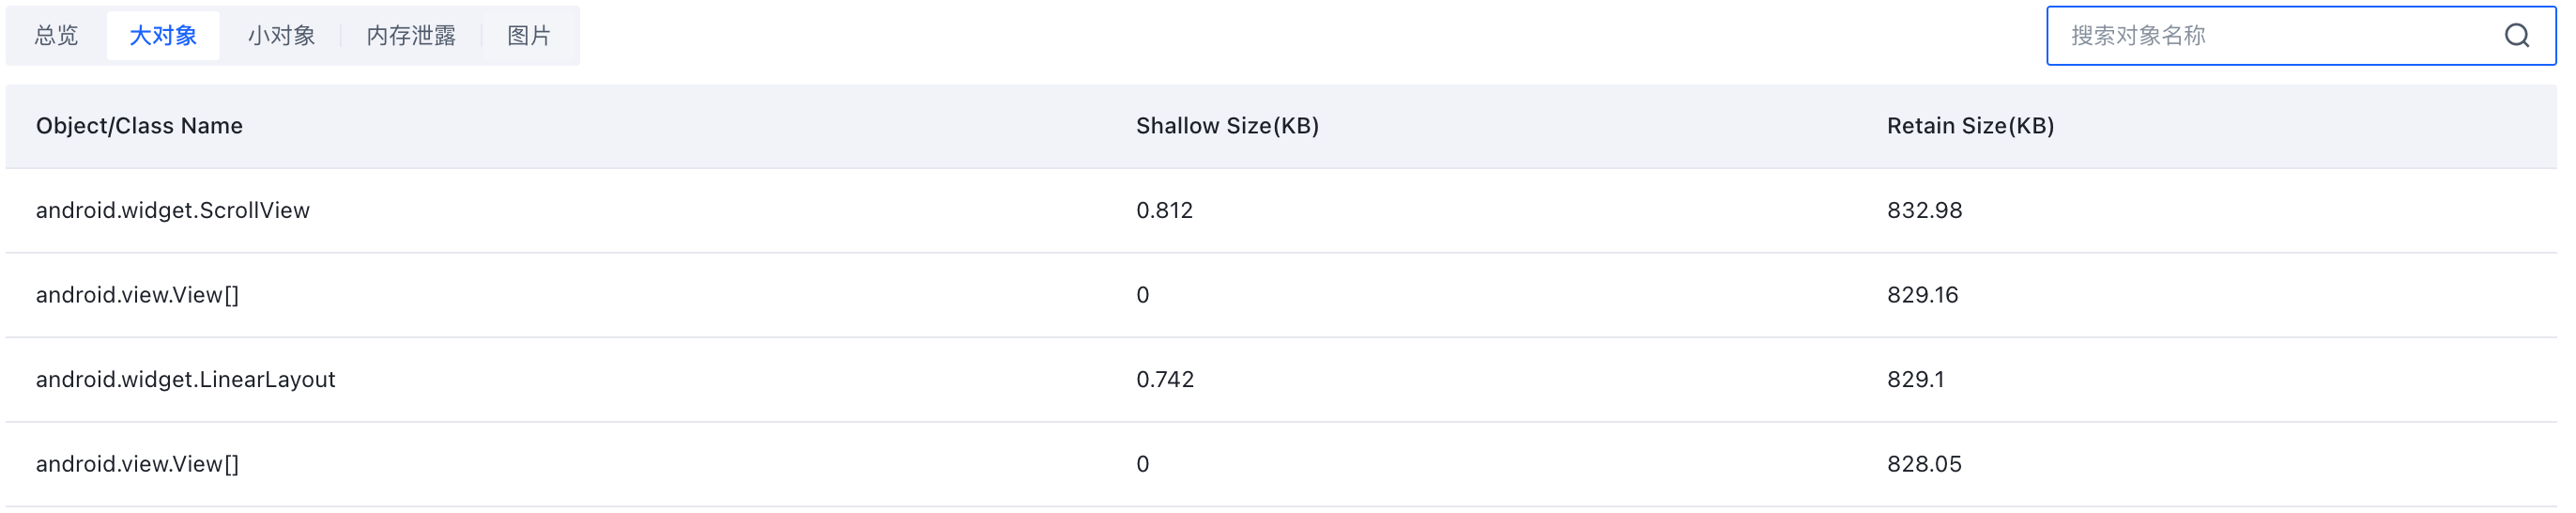Click the Retain Size(KB) column header
The height and width of the screenshot is (513, 2576).
[1970, 126]
